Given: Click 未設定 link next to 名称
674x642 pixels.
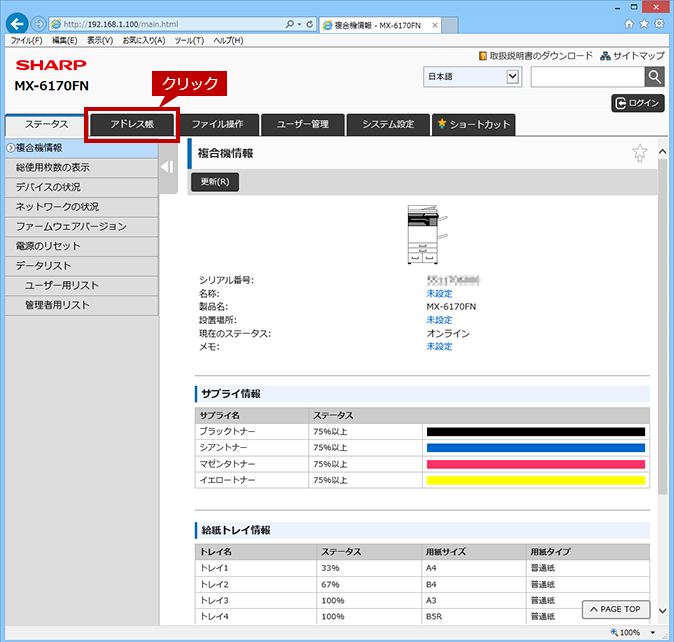Looking at the screenshot, I should click(x=439, y=293).
